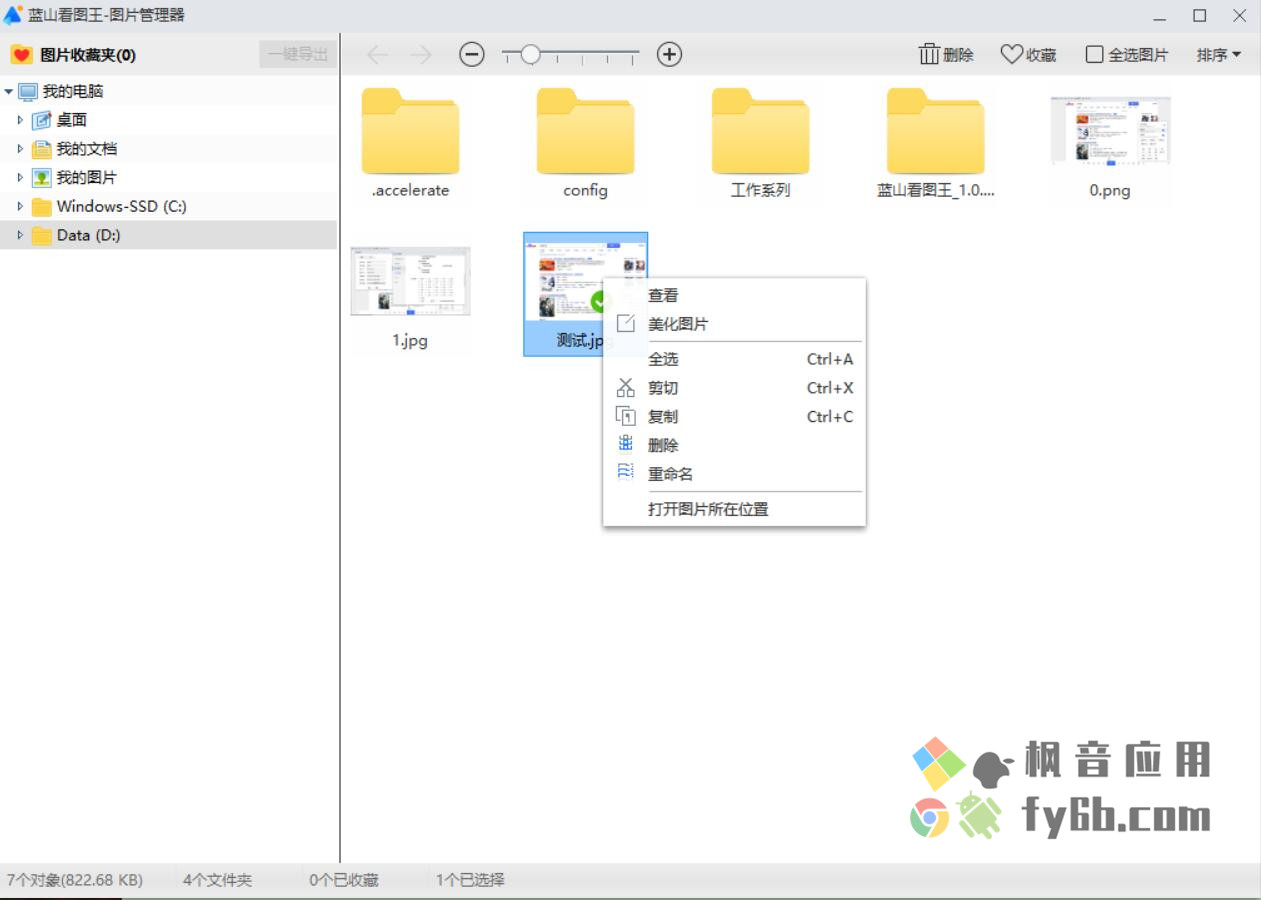
Task: Click the .accelerate folder name label
Action: coord(410,190)
